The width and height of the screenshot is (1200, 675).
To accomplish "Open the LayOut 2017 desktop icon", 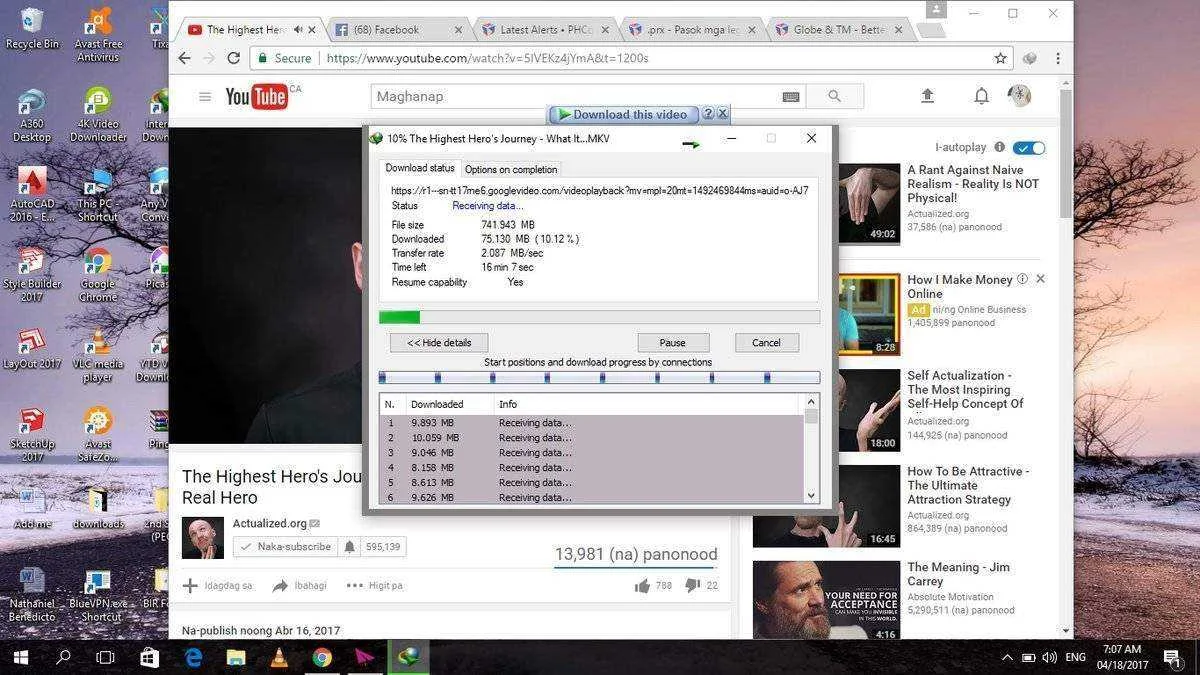I will (31, 350).
